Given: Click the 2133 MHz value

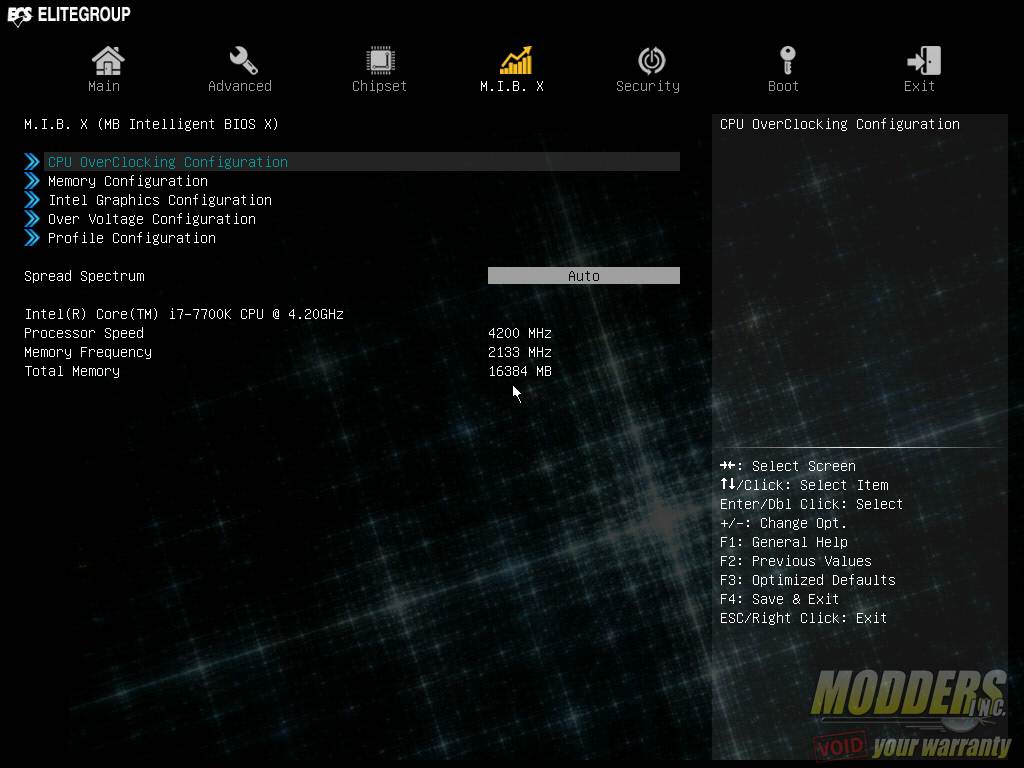Looking at the screenshot, I should 520,352.
